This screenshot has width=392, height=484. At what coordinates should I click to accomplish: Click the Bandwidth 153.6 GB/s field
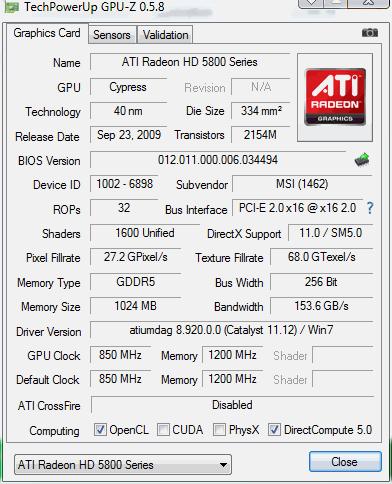tap(321, 306)
